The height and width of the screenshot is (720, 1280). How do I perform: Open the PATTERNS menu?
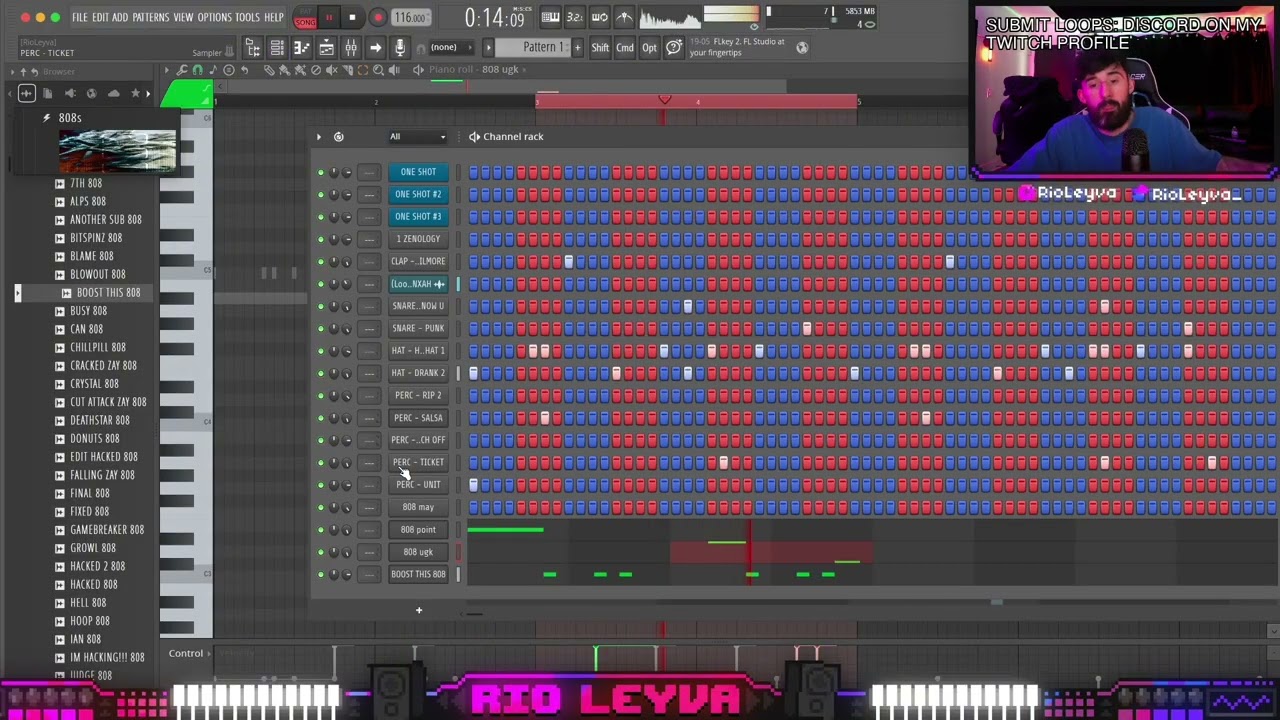(x=151, y=17)
